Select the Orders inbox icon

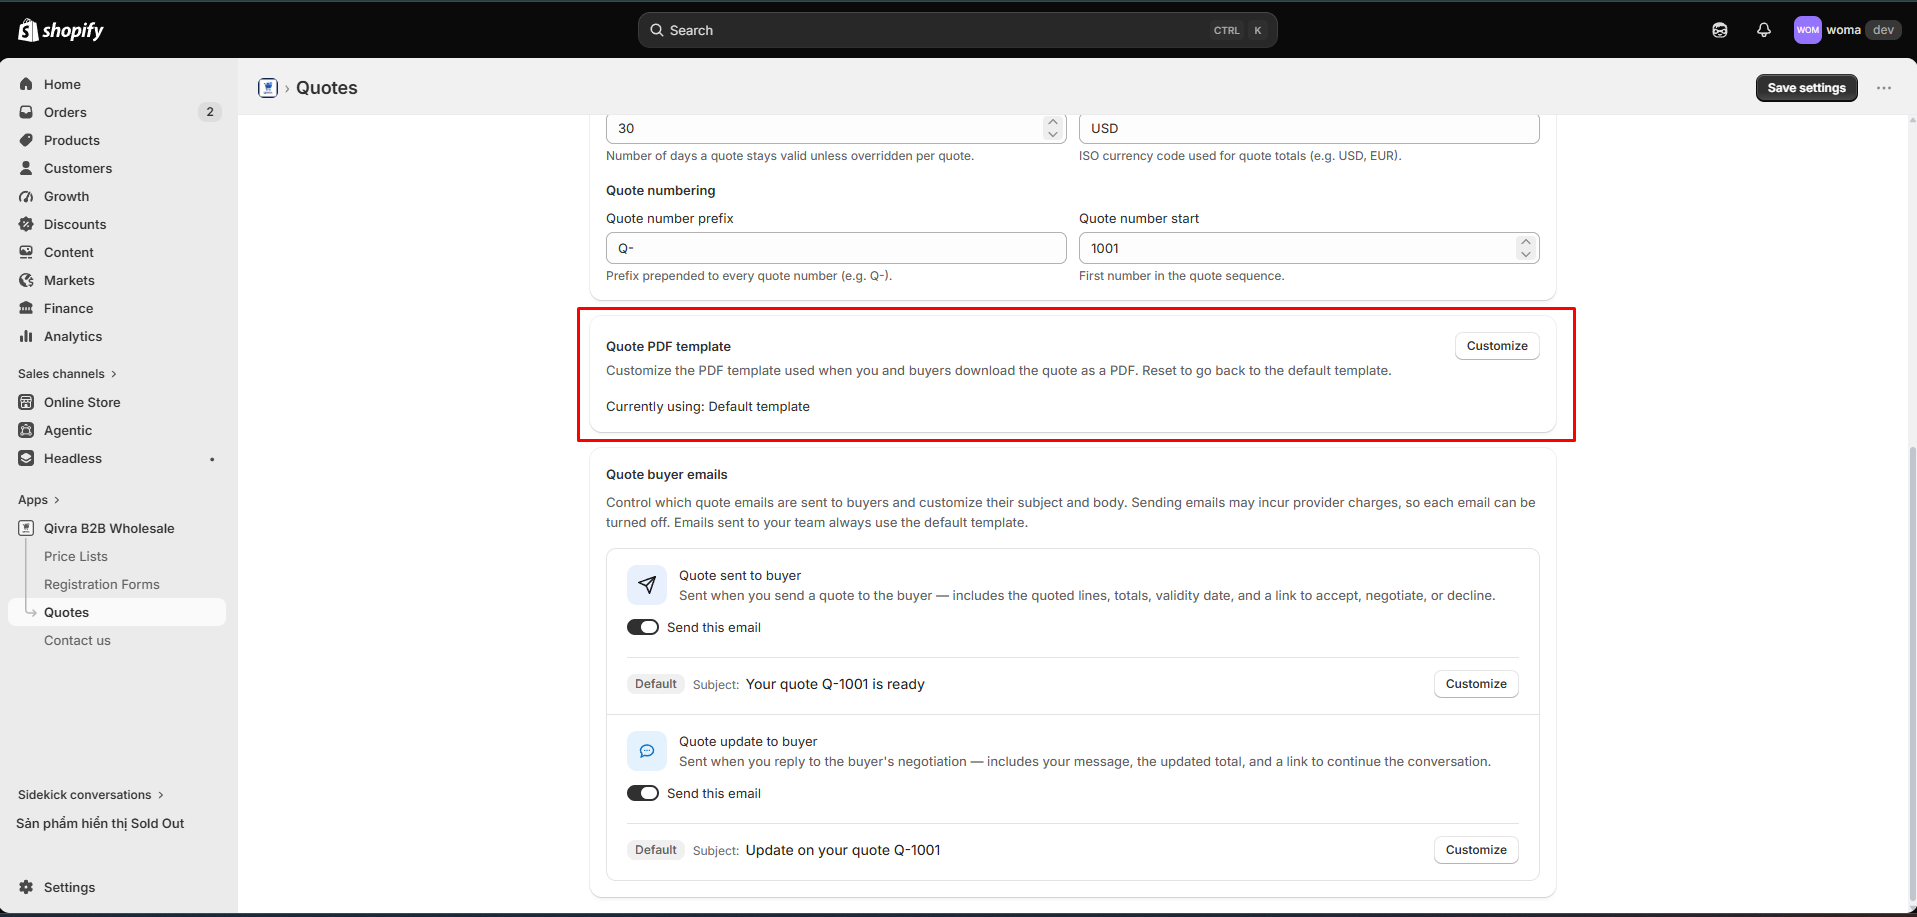(x=27, y=112)
